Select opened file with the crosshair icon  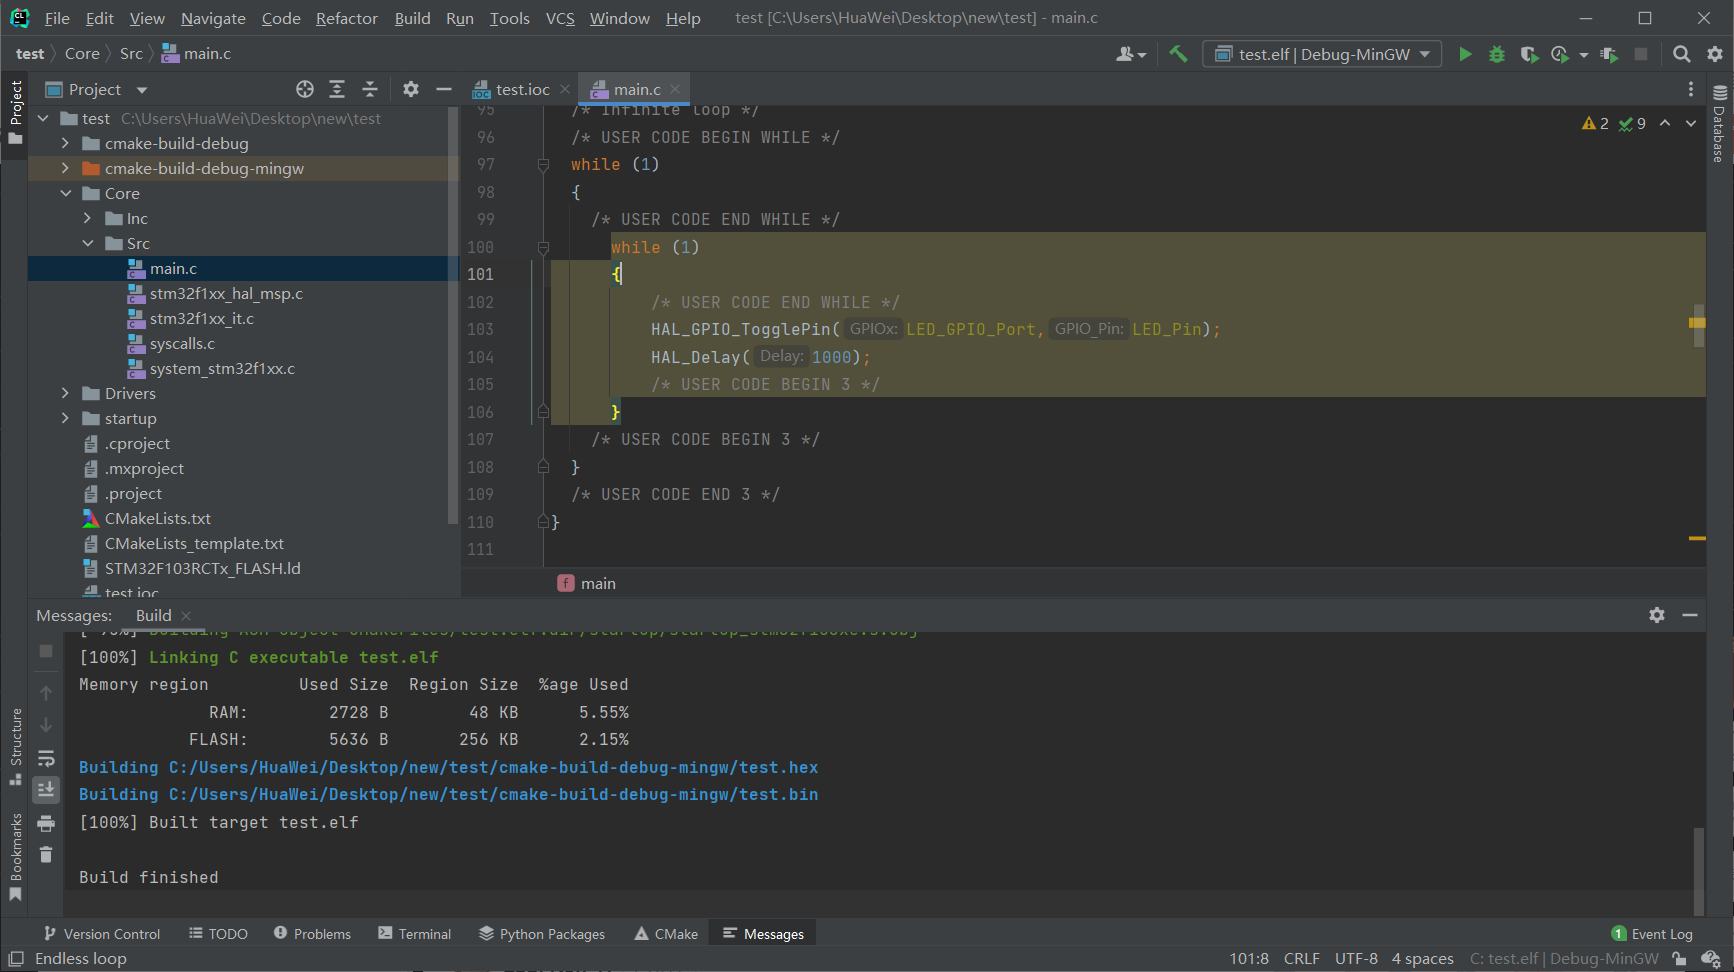[304, 89]
